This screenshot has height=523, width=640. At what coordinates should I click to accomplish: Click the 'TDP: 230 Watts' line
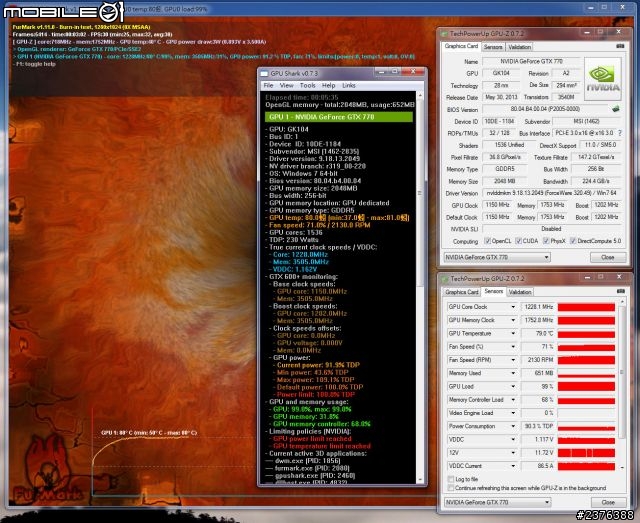pos(293,240)
